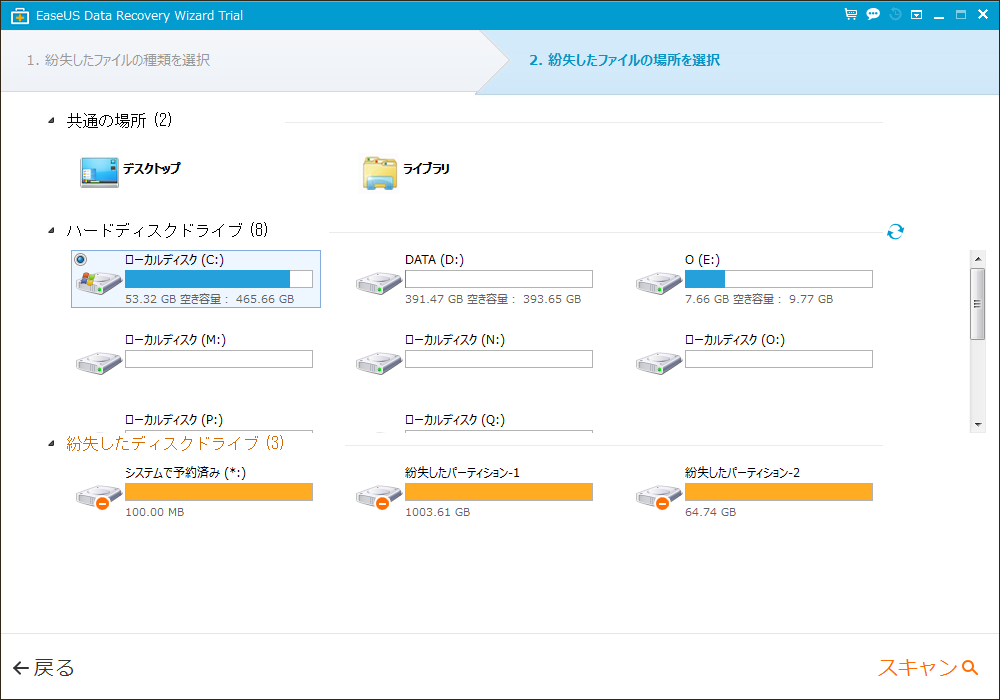Click the text "O (E:)"

702,259
